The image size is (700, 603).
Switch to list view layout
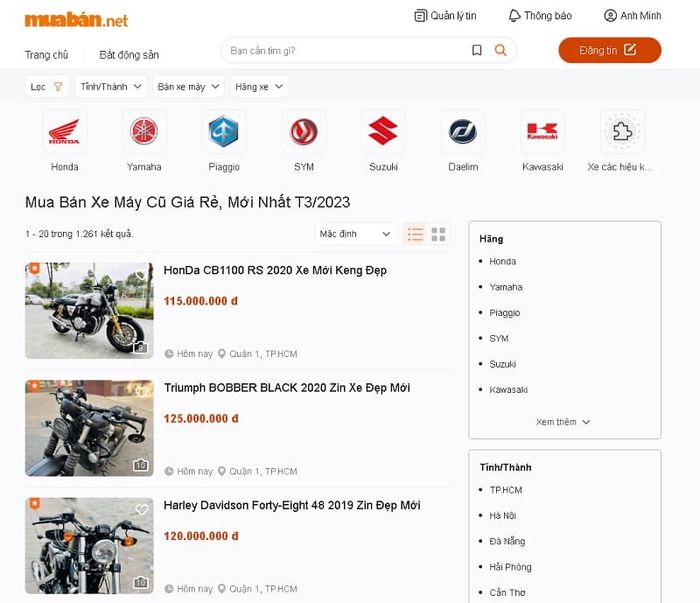[415, 234]
